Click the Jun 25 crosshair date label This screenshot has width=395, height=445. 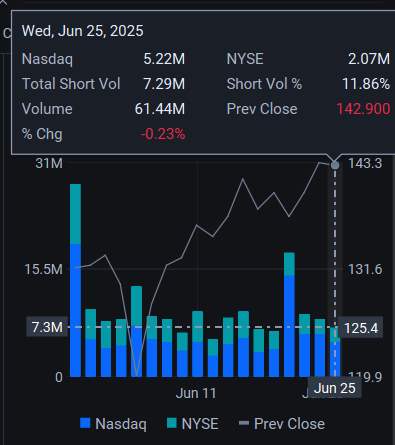[x=335, y=388]
